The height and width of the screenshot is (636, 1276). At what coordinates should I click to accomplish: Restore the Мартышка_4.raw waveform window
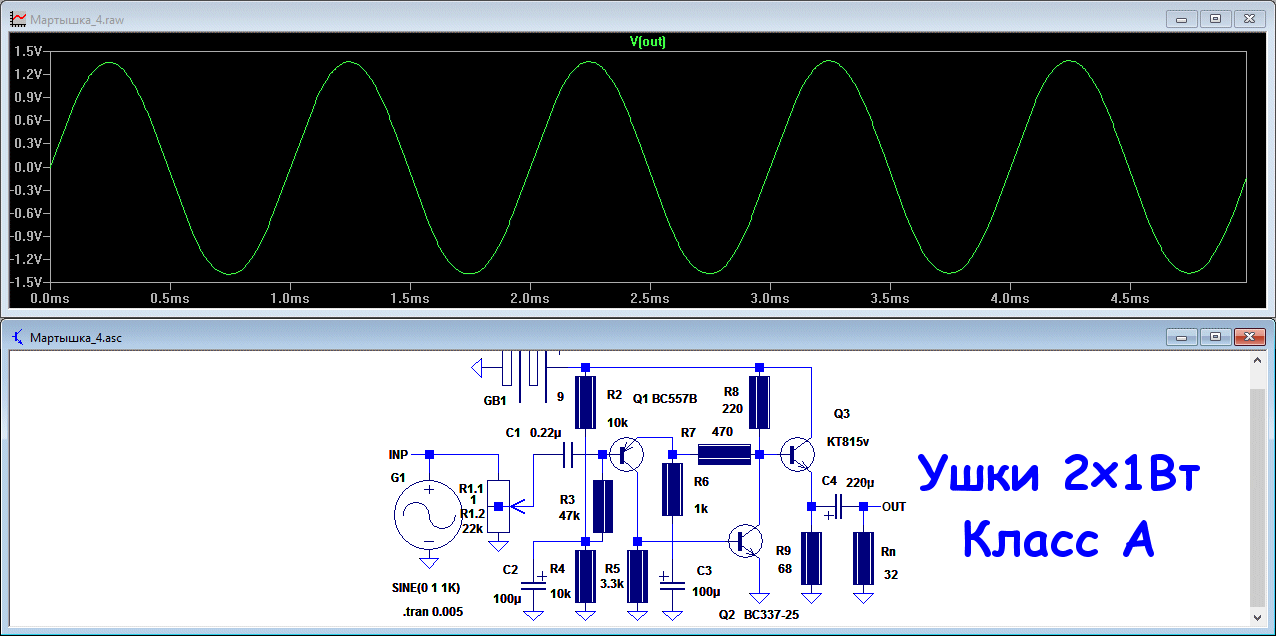[1216, 18]
